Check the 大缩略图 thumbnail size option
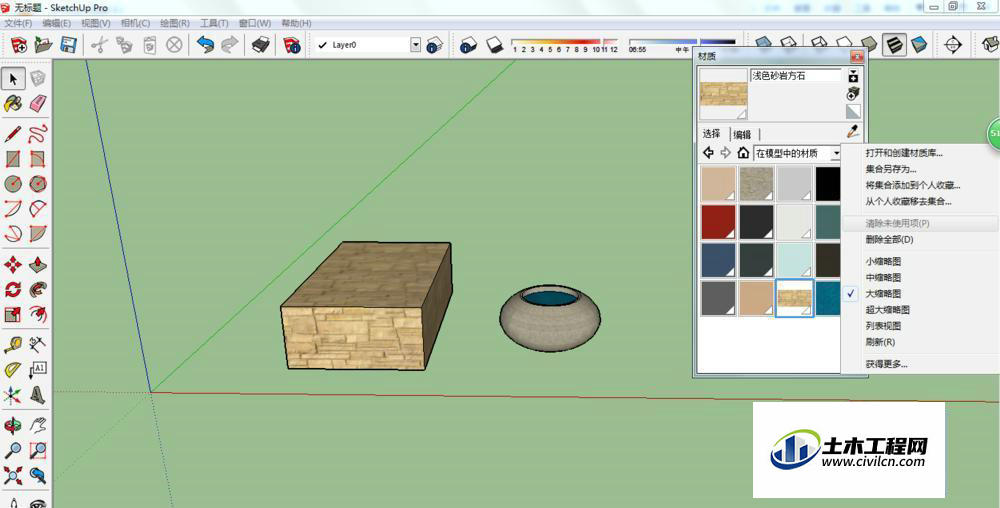Screen dimensions: 1000x508 883,294
